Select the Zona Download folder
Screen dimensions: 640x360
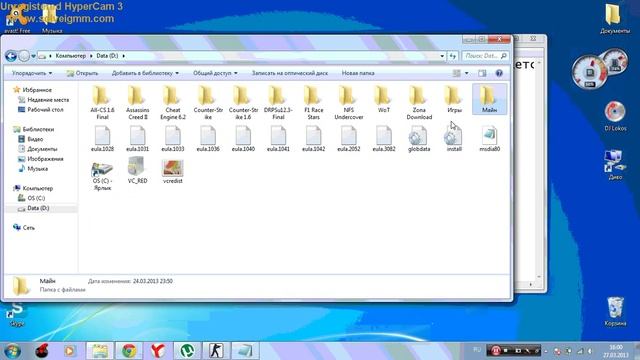click(x=419, y=102)
